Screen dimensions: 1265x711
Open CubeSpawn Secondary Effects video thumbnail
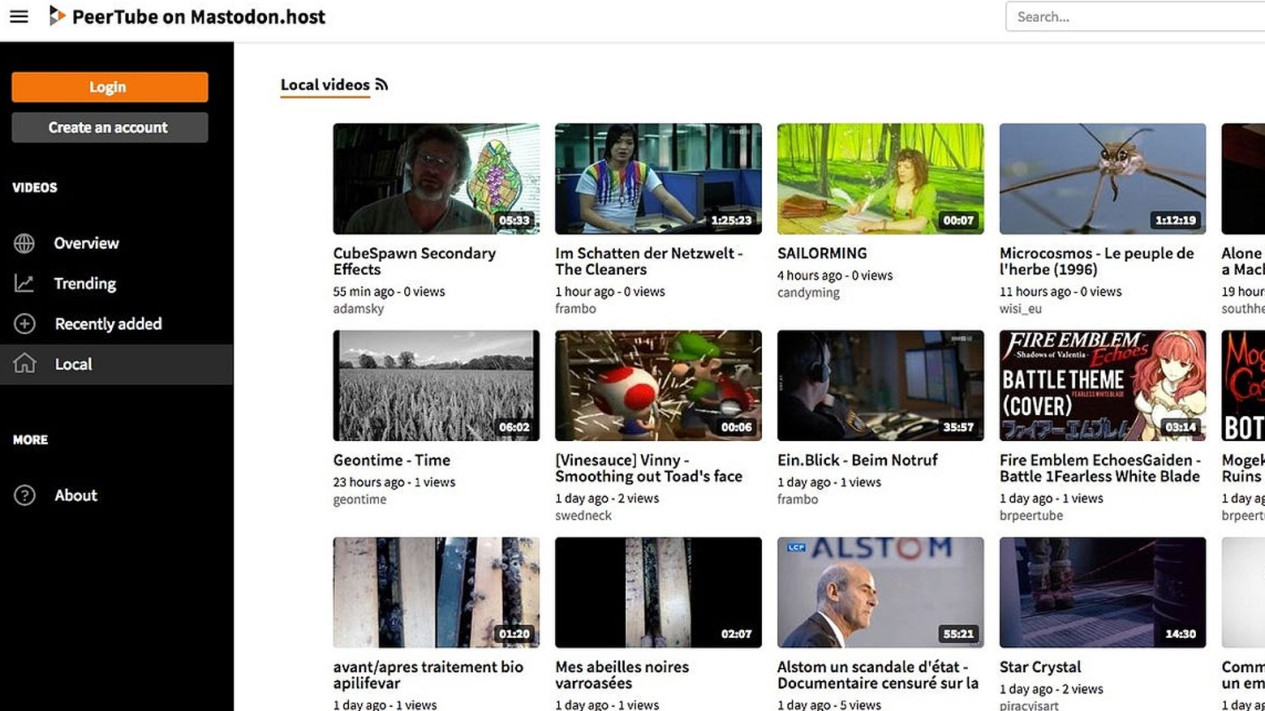tap(436, 179)
